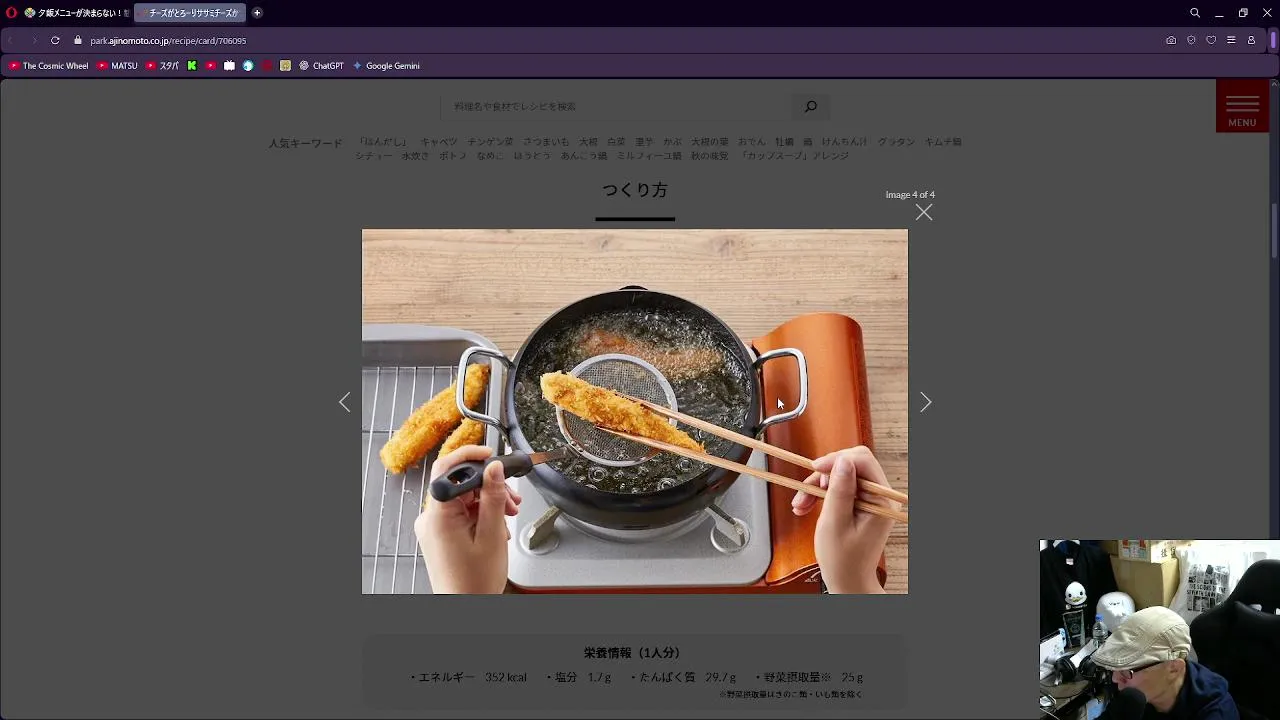The width and height of the screenshot is (1280, 720).
Task: Click the 秋の味覚 keyword link
Action: point(710,156)
